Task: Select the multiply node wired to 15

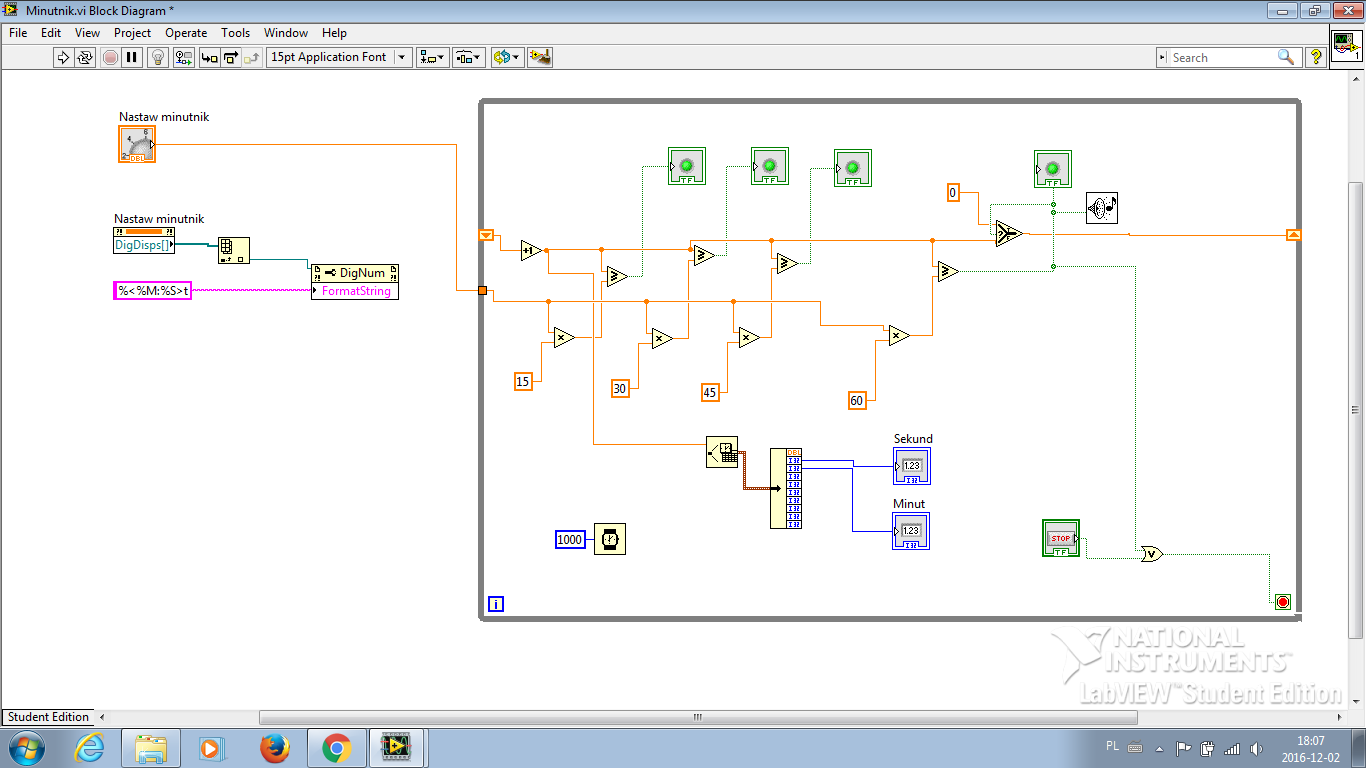Action: tap(563, 338)
